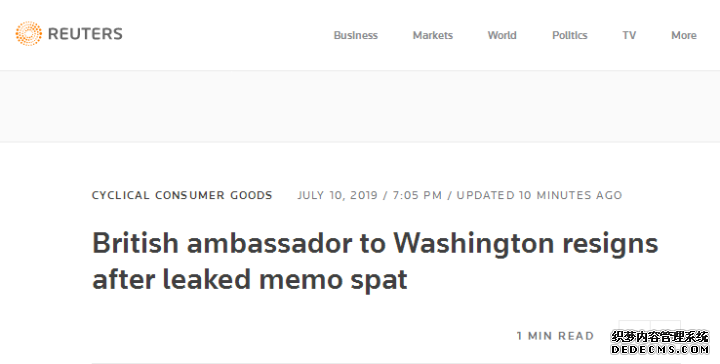Click the first share button box
The width and height of the screenshot is (720, 364).
click(634, 336)
